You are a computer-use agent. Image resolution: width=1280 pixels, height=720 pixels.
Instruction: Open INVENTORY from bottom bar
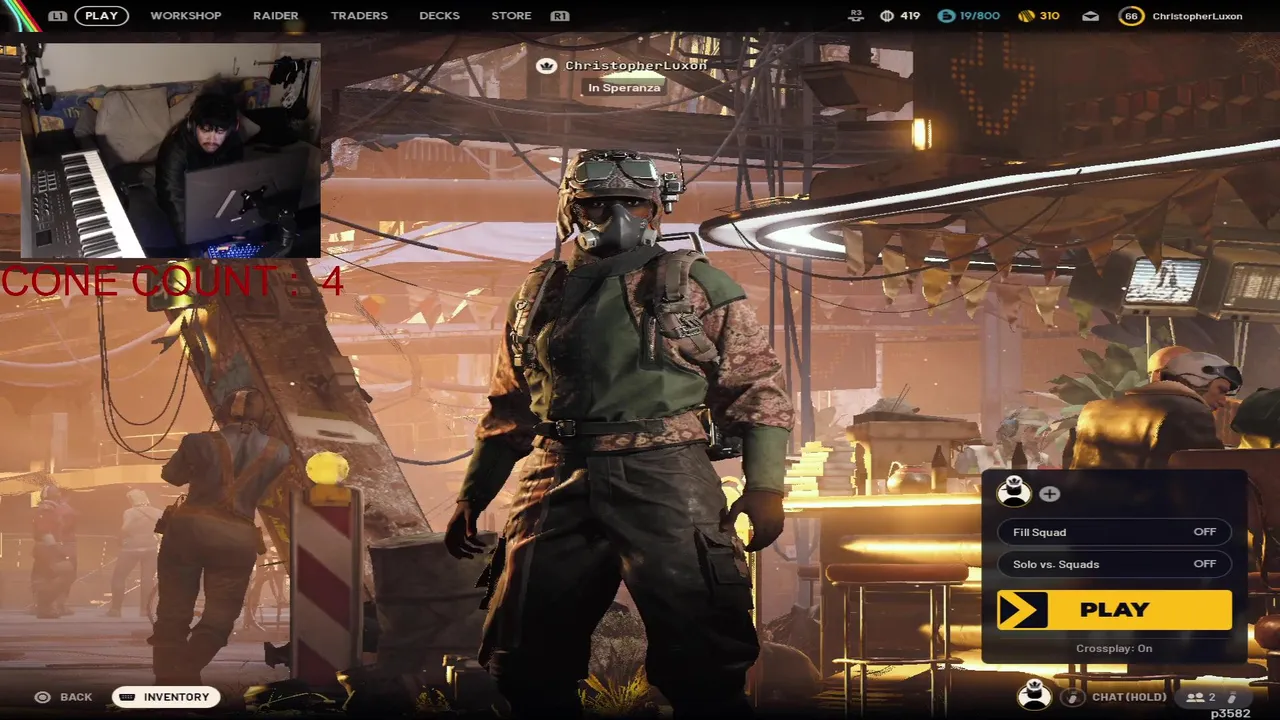point(166,697)
